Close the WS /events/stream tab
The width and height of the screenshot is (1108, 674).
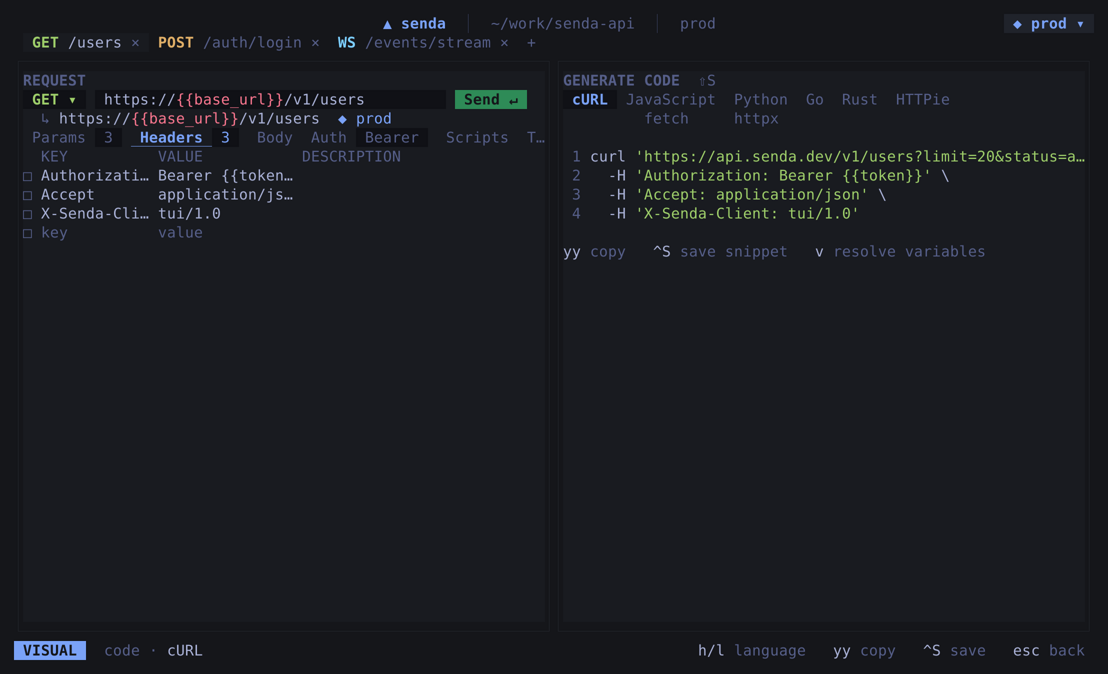pos(505,43)
